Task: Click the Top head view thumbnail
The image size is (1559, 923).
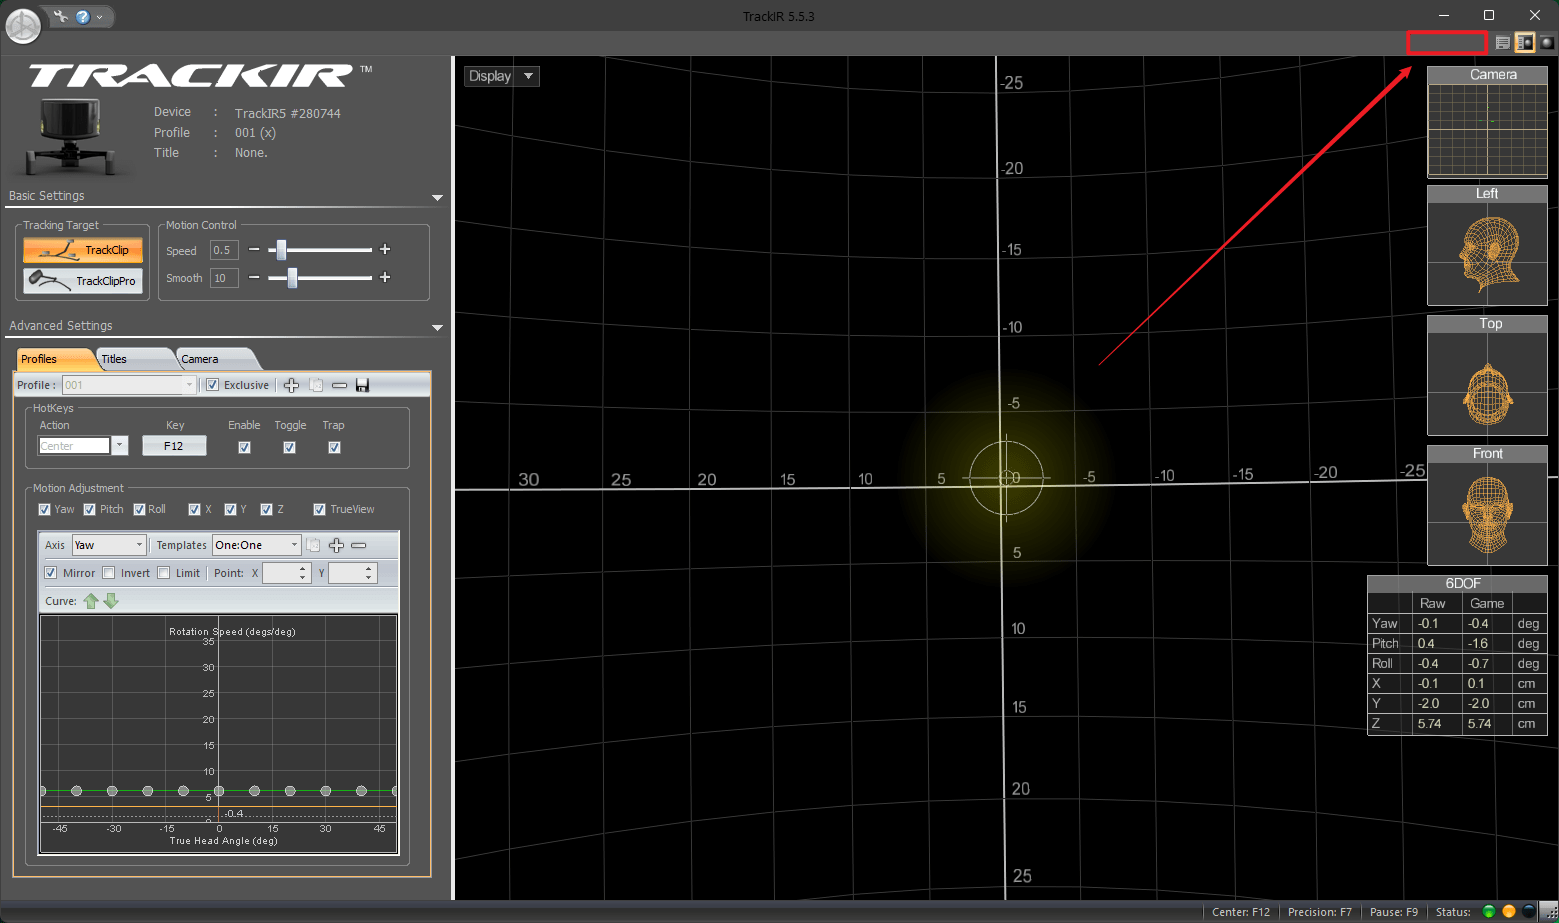Action: click(1487, 375)
